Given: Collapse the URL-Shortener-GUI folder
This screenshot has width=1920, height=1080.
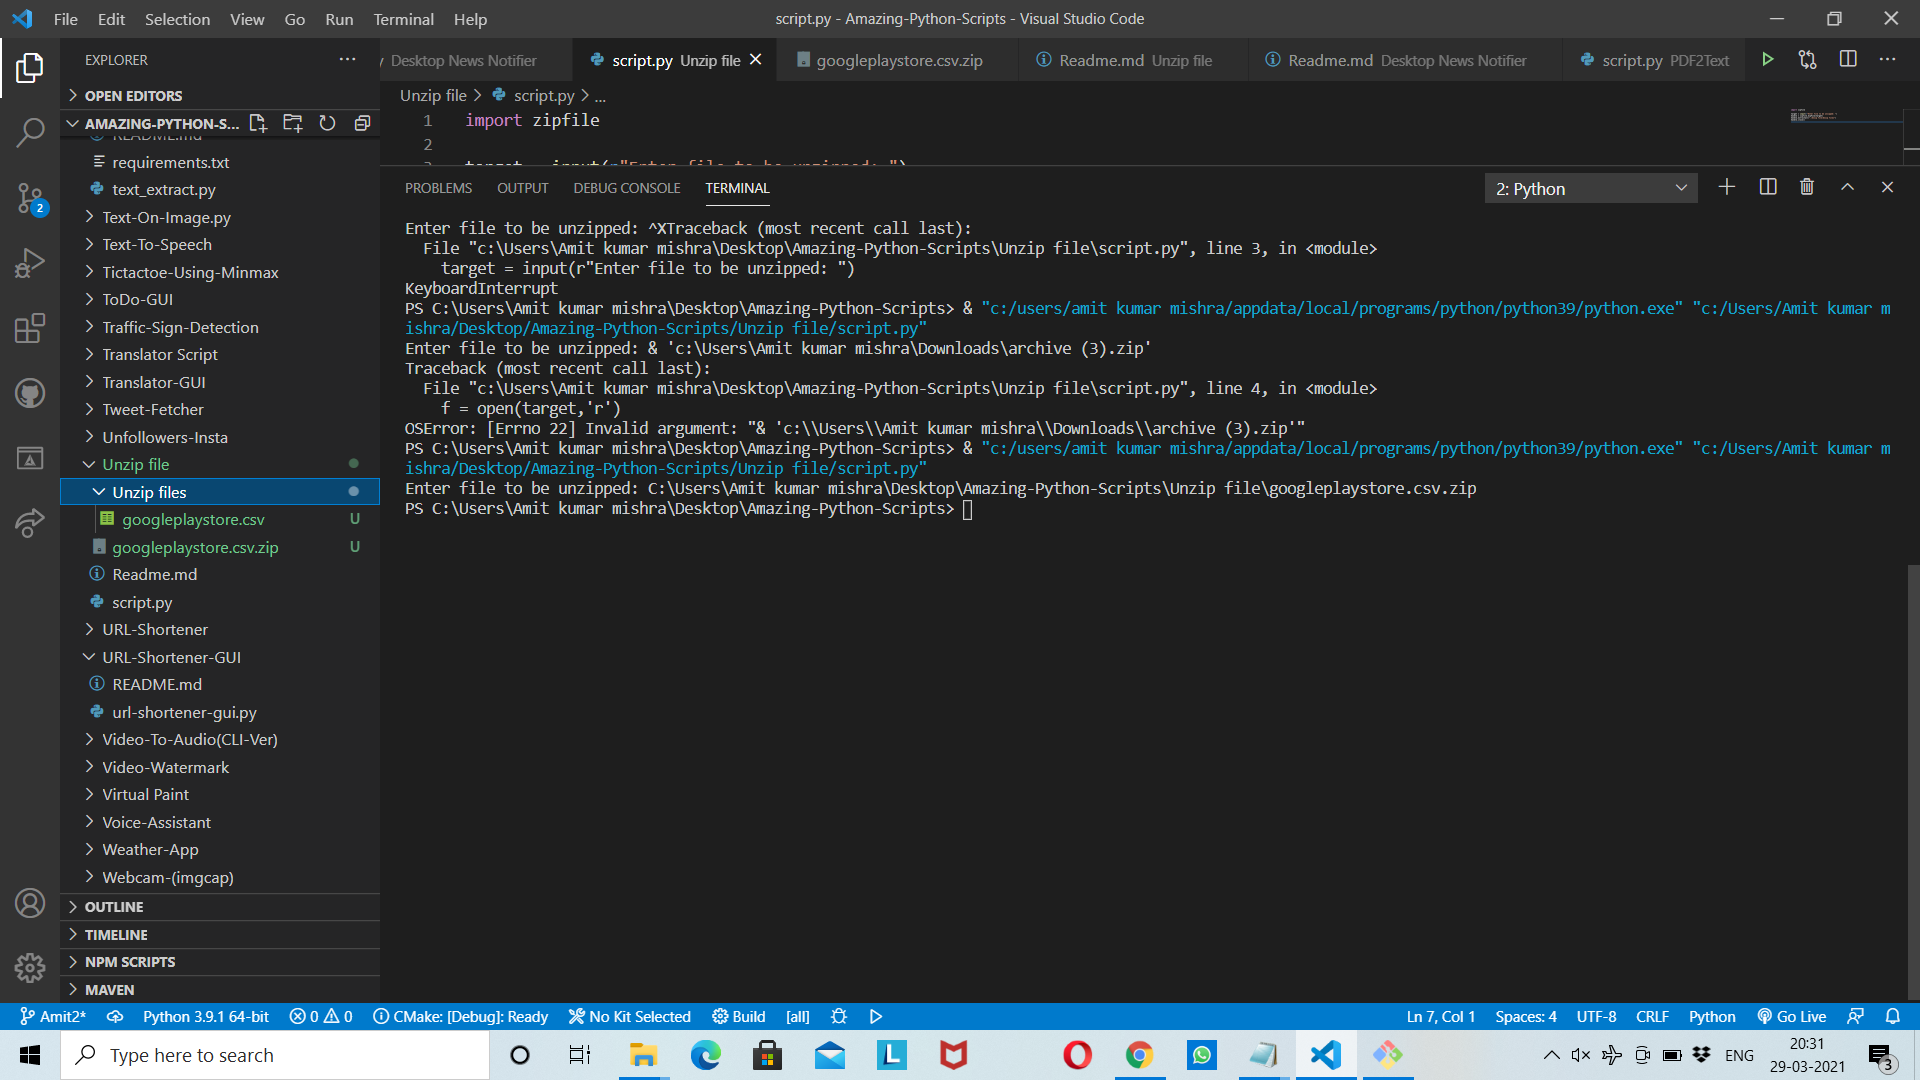Looking at the screenshot, I should pos(171,657).
